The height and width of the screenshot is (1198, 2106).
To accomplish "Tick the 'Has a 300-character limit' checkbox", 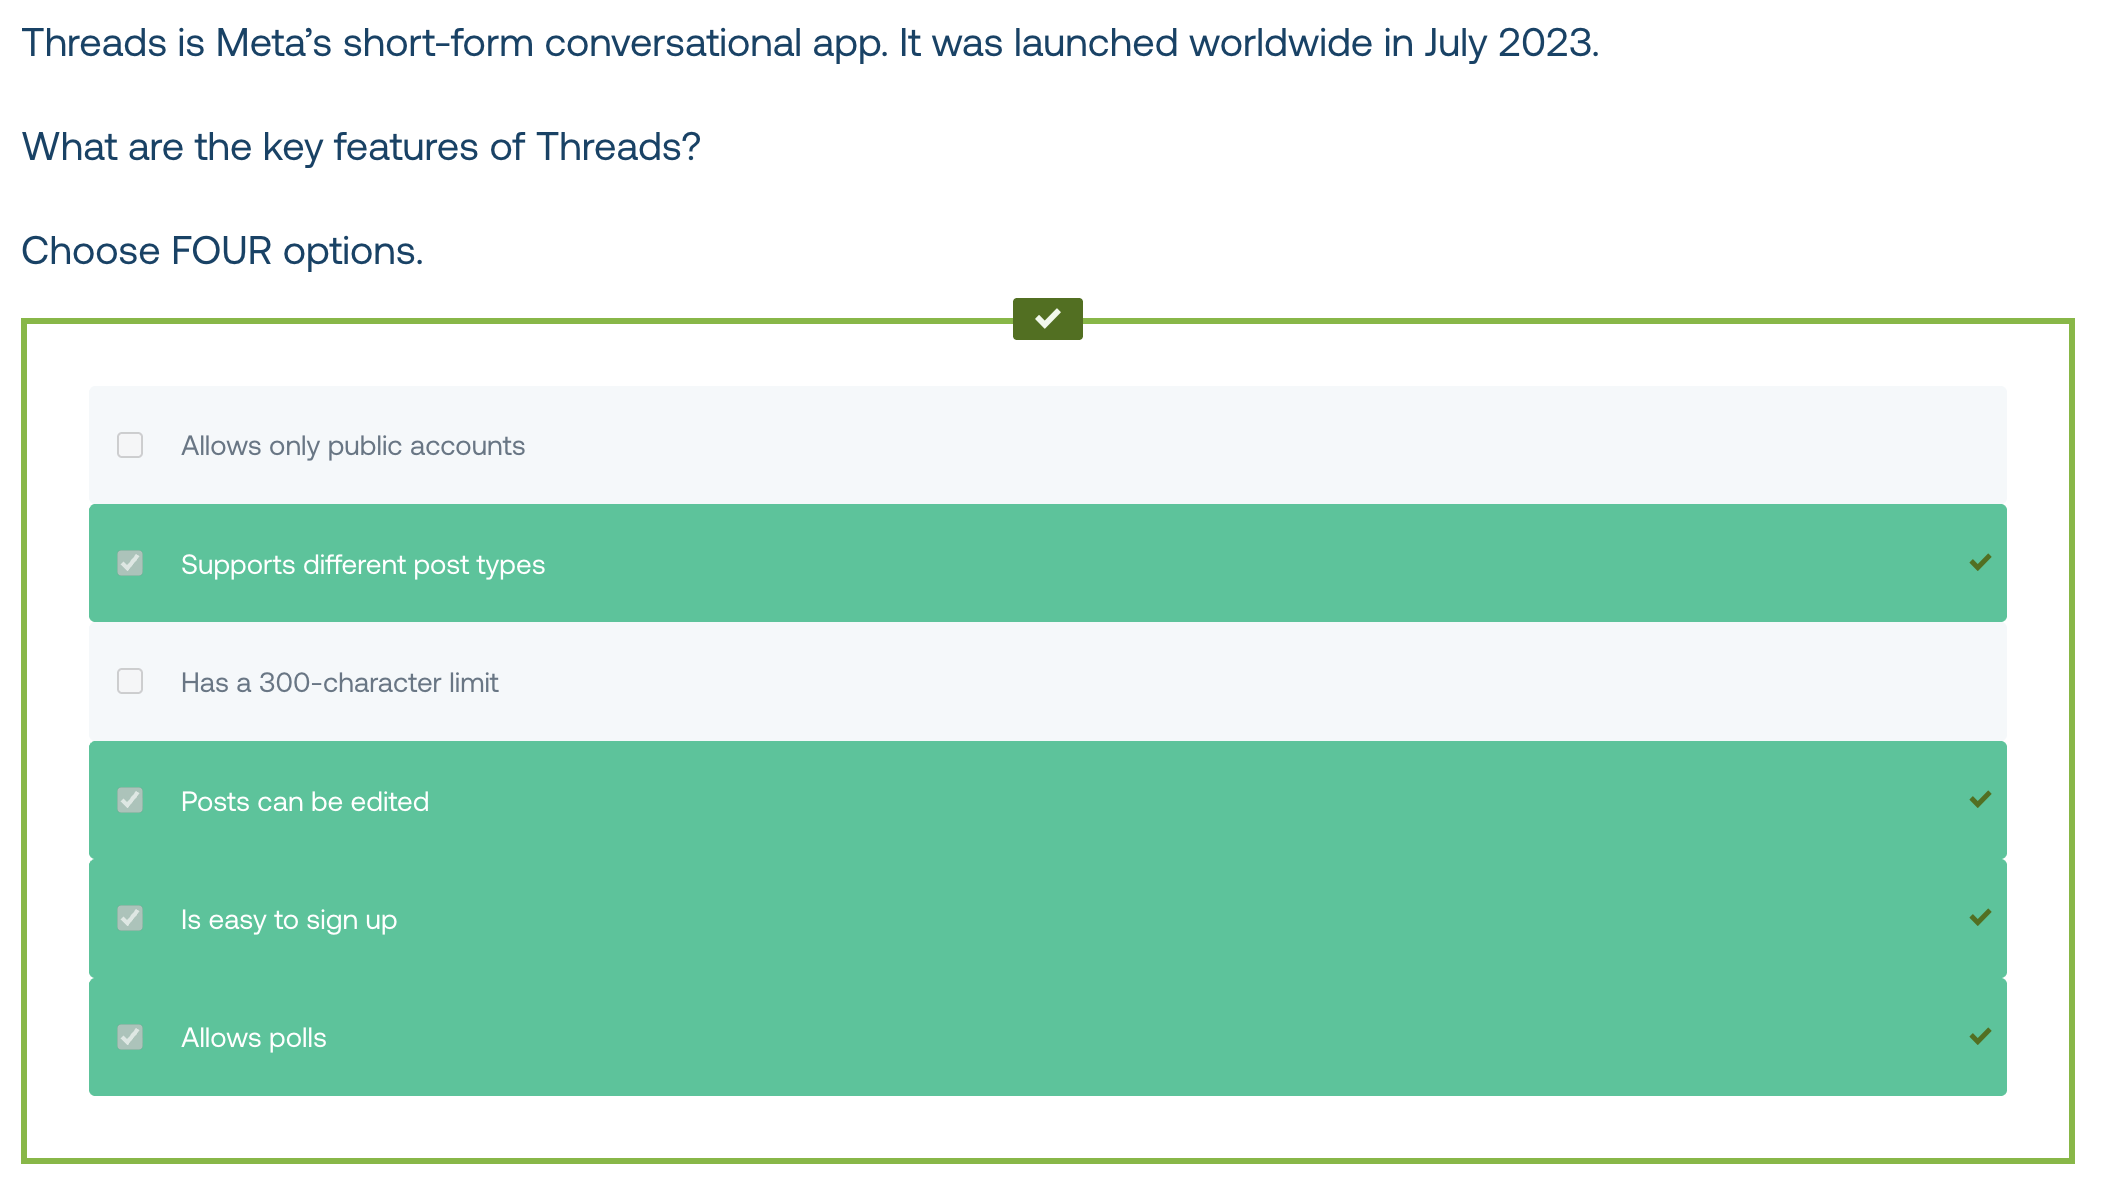I will [130, 681].
